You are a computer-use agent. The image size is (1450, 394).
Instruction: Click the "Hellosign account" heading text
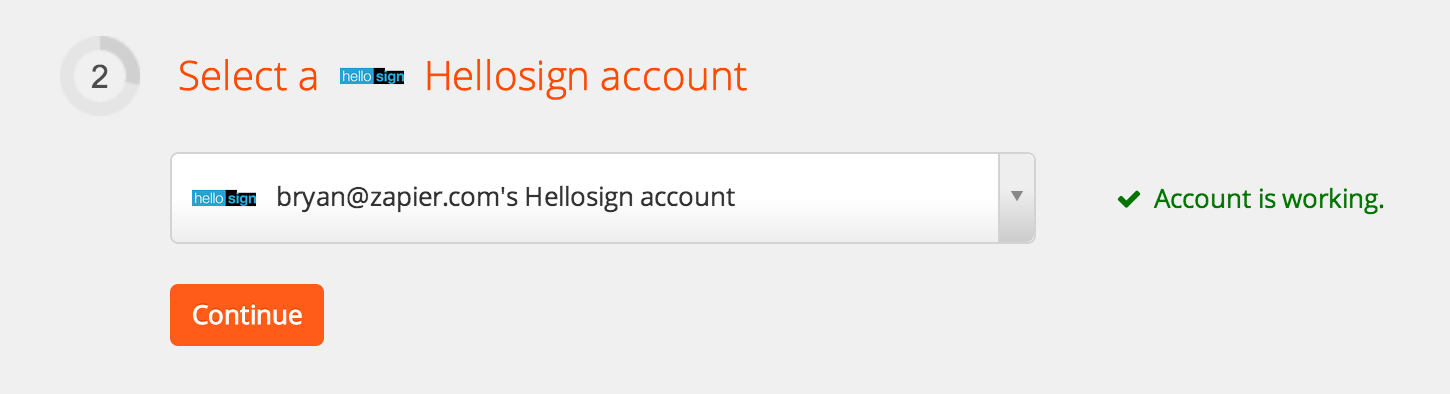[586, 77]
